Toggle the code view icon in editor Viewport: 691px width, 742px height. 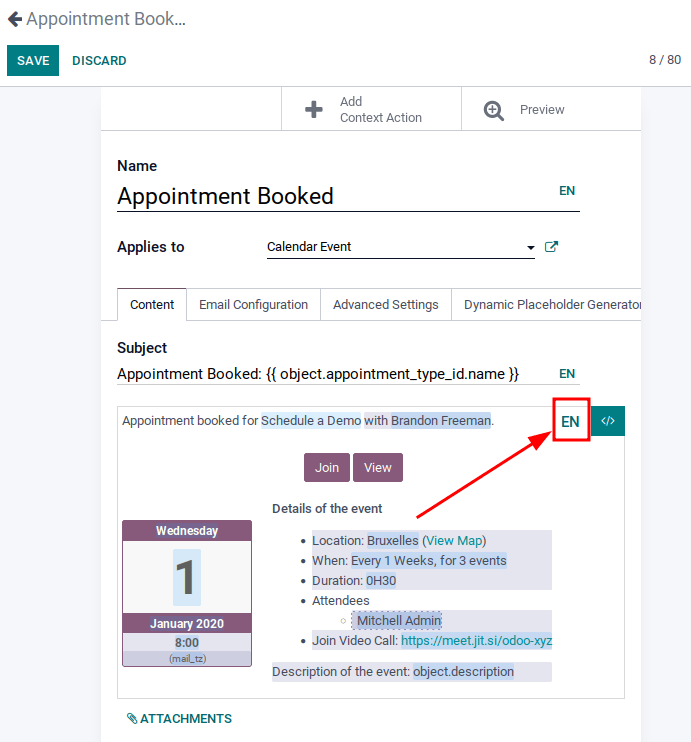coord(608,421)
